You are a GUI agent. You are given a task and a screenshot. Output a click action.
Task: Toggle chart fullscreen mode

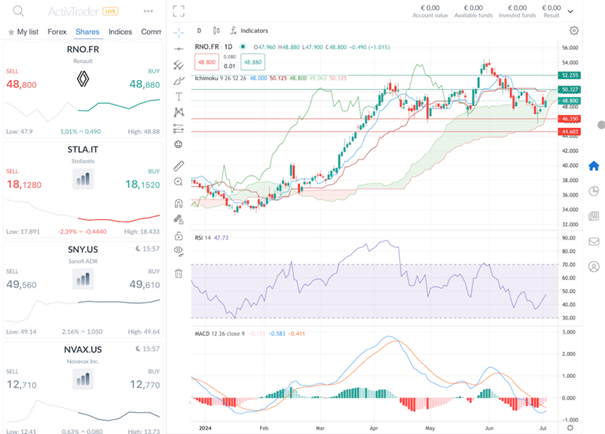click(178, 11)
